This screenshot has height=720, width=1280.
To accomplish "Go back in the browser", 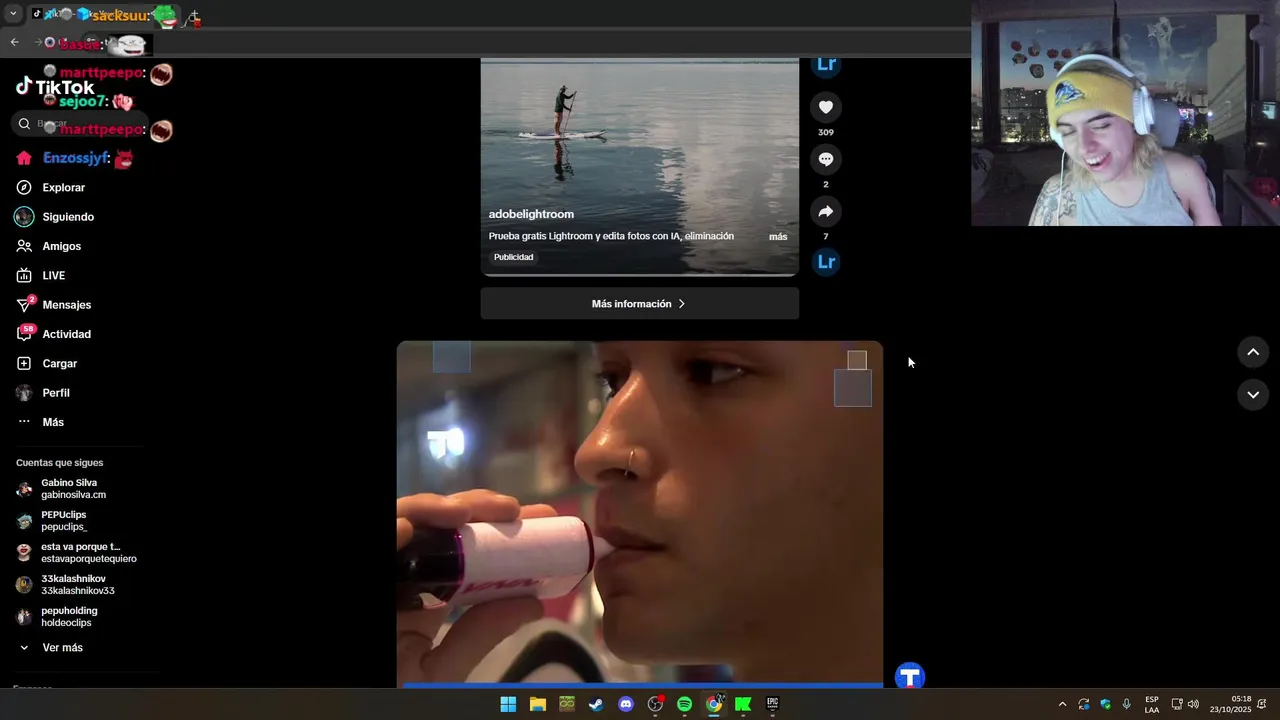I will pos(14,42).
